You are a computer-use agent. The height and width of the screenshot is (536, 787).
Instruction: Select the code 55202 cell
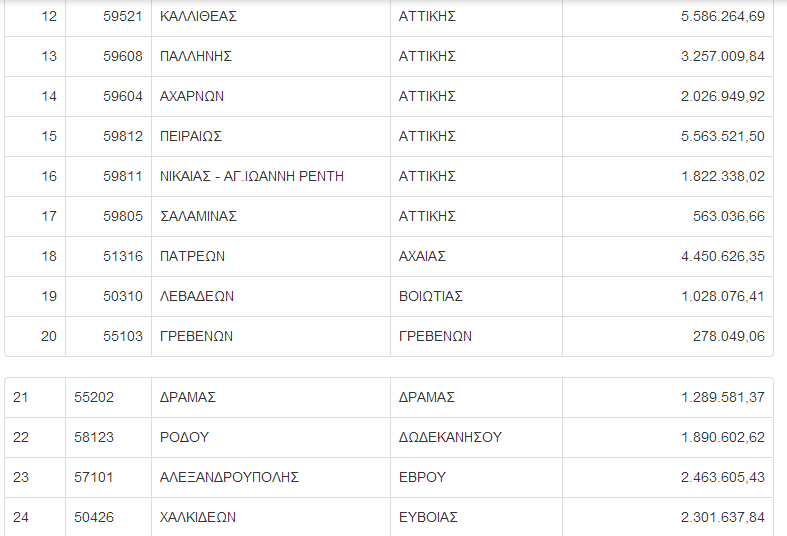(x=94, y=397)
